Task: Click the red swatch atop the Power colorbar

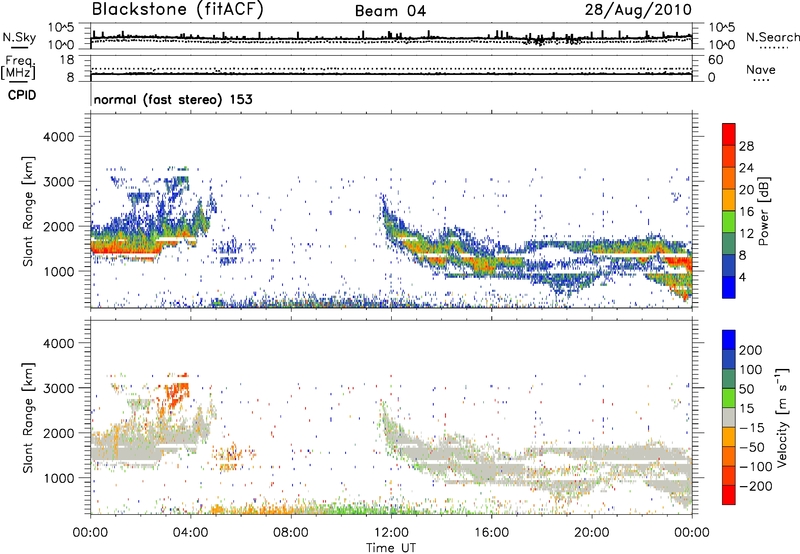Action: tap(729, 134)
